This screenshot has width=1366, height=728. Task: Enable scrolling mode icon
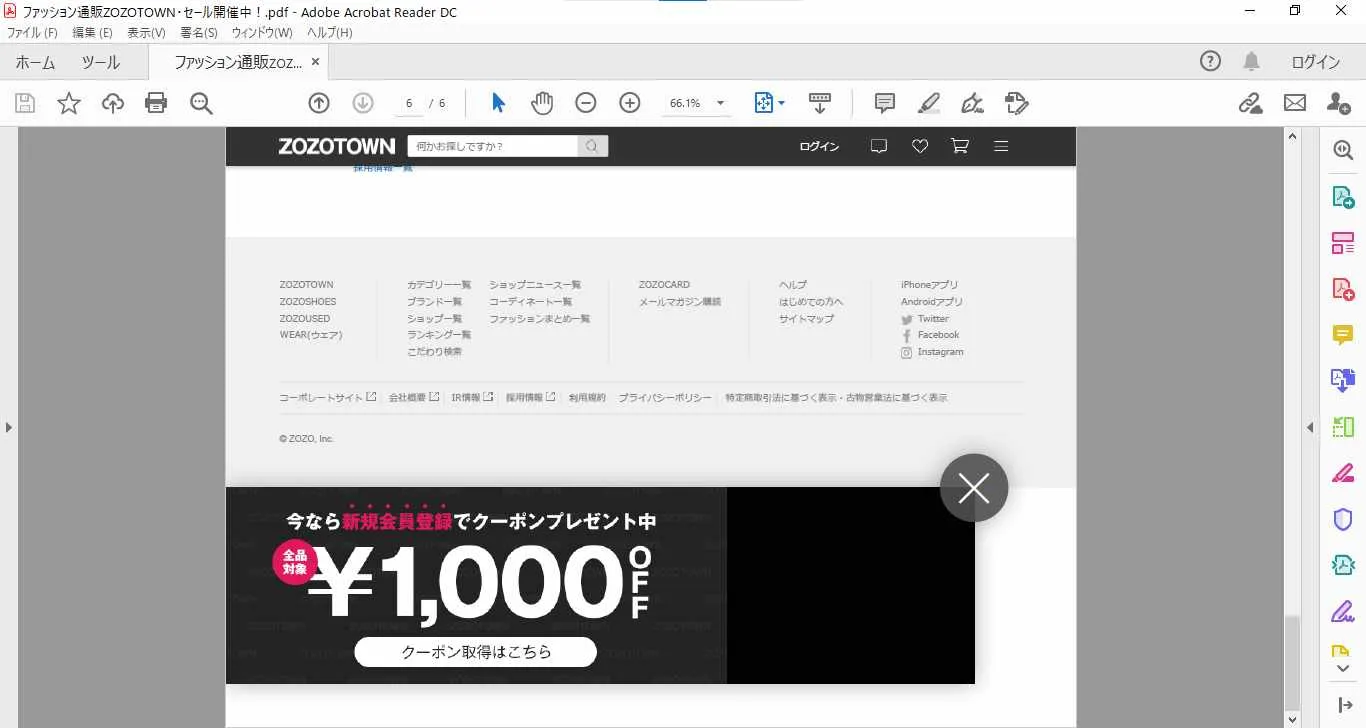[x=820, y=103]
